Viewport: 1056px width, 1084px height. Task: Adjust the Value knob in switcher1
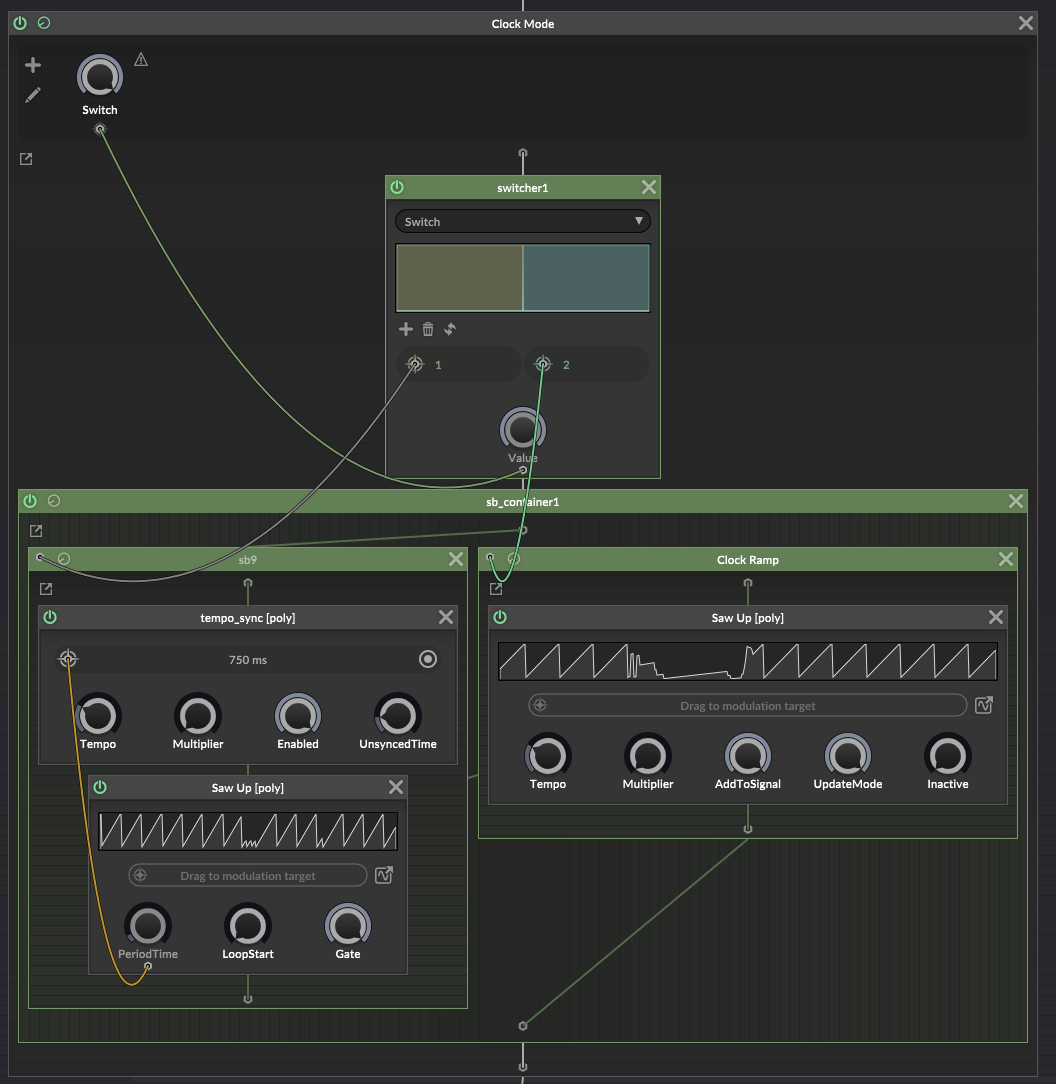tap(523, 430)
